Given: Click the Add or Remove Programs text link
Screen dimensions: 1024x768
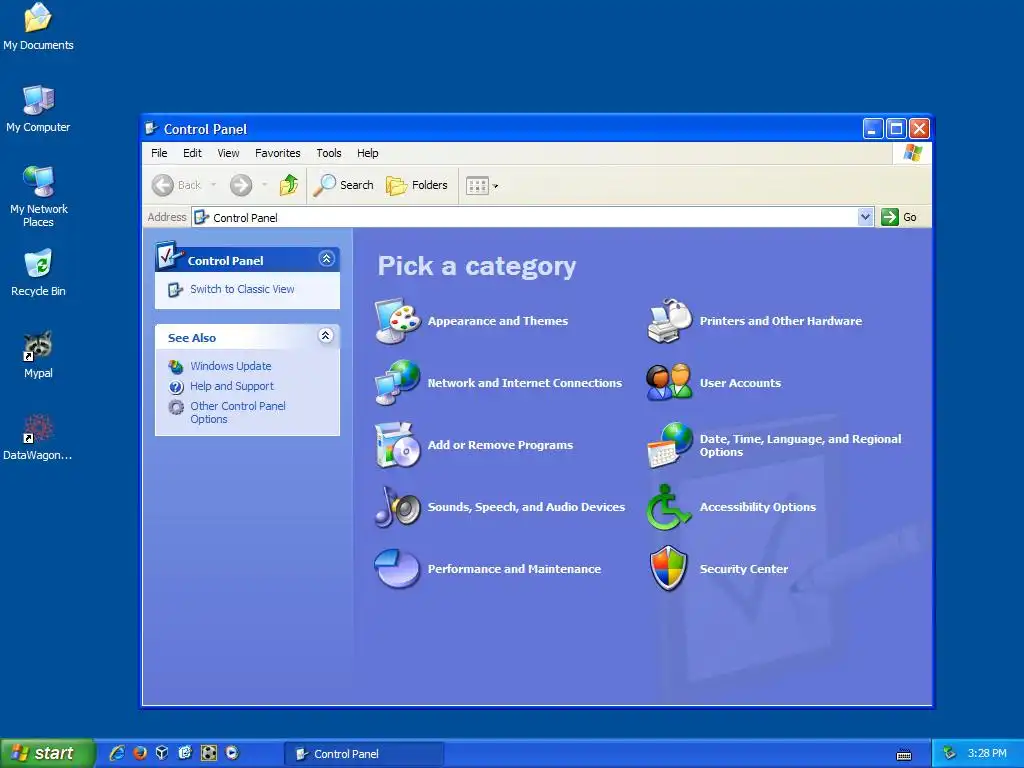Looking at the screenshot, I should pyautogui.click(x=500, y=445).
